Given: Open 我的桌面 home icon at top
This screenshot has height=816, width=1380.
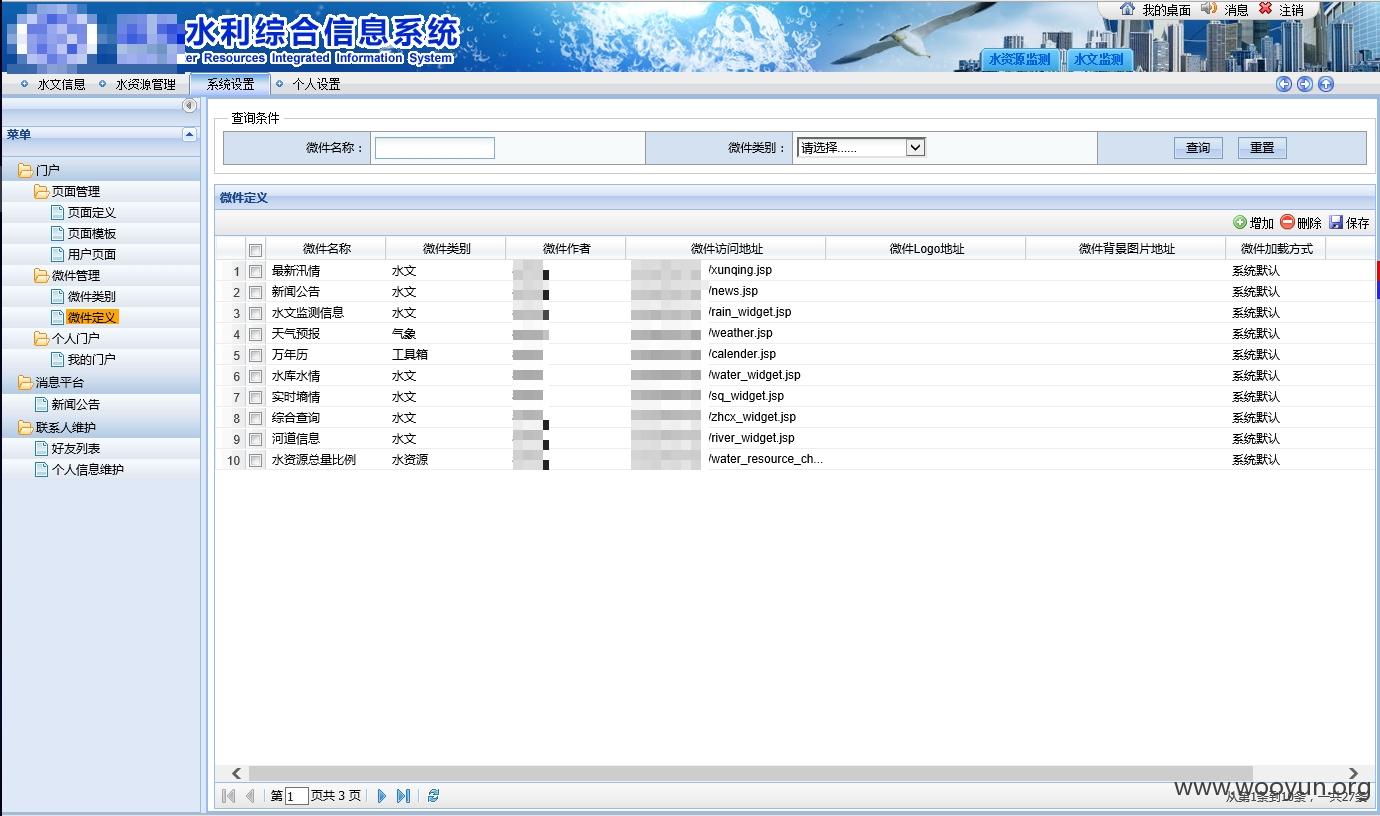Looking at the screenshot, I should [1128, 9].
